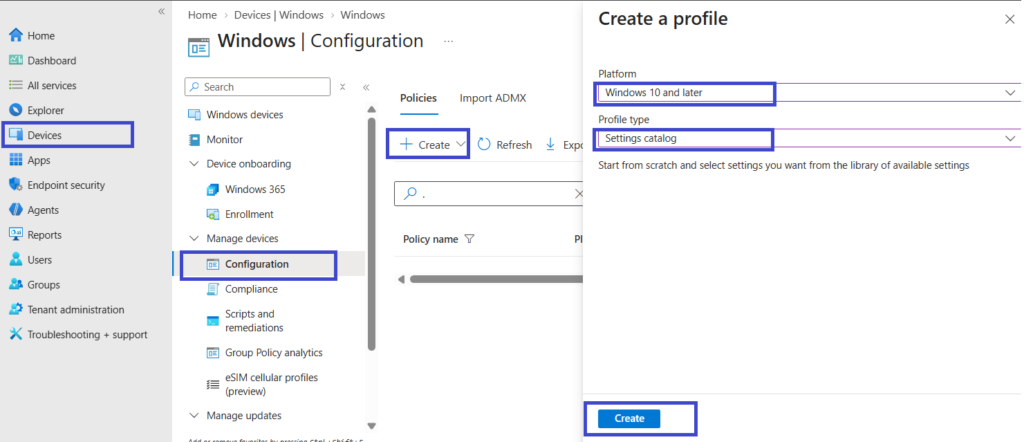The width and height of the screenshot is (1024, 442).
Task: Collapse the main left sidebar chevrons
Action: click(x=161, y=12)
